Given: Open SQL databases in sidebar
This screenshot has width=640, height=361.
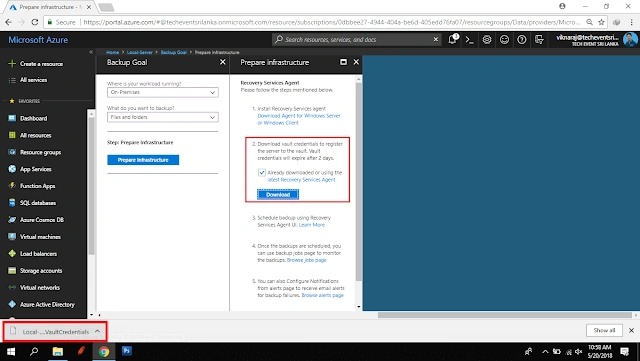Looking at the screenshot, I should point(38,203).
